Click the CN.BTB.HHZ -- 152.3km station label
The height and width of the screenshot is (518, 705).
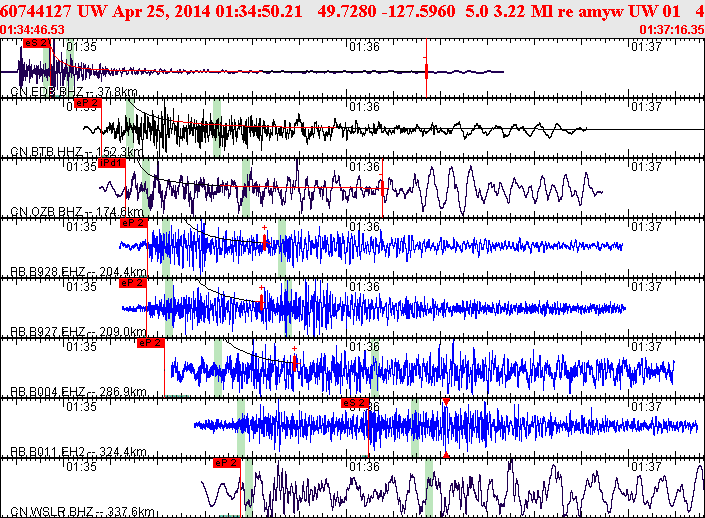(76, 152)
